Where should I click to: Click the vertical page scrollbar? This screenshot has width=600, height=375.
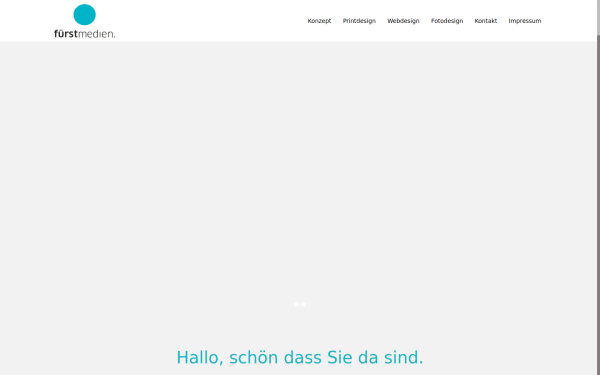[598, 188]
